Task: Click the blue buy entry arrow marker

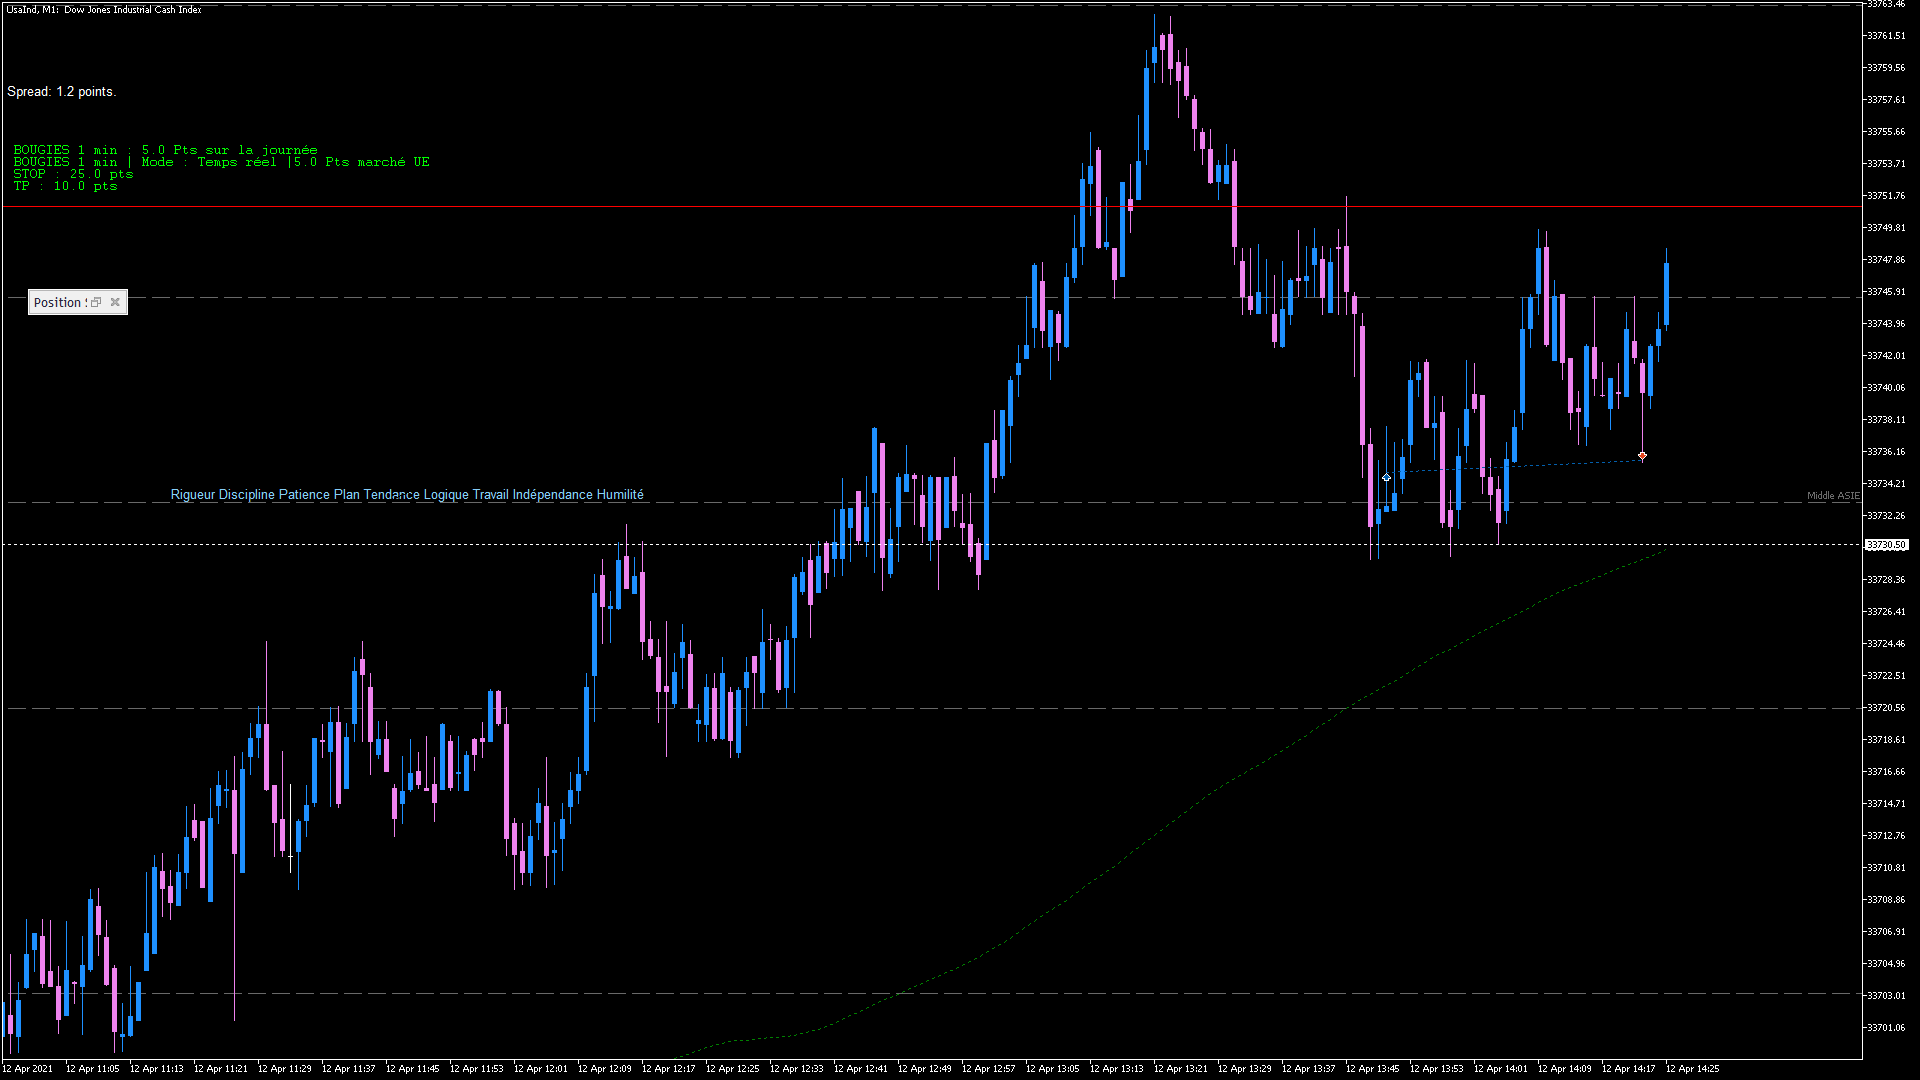Action: click(x=1386, y=478)
